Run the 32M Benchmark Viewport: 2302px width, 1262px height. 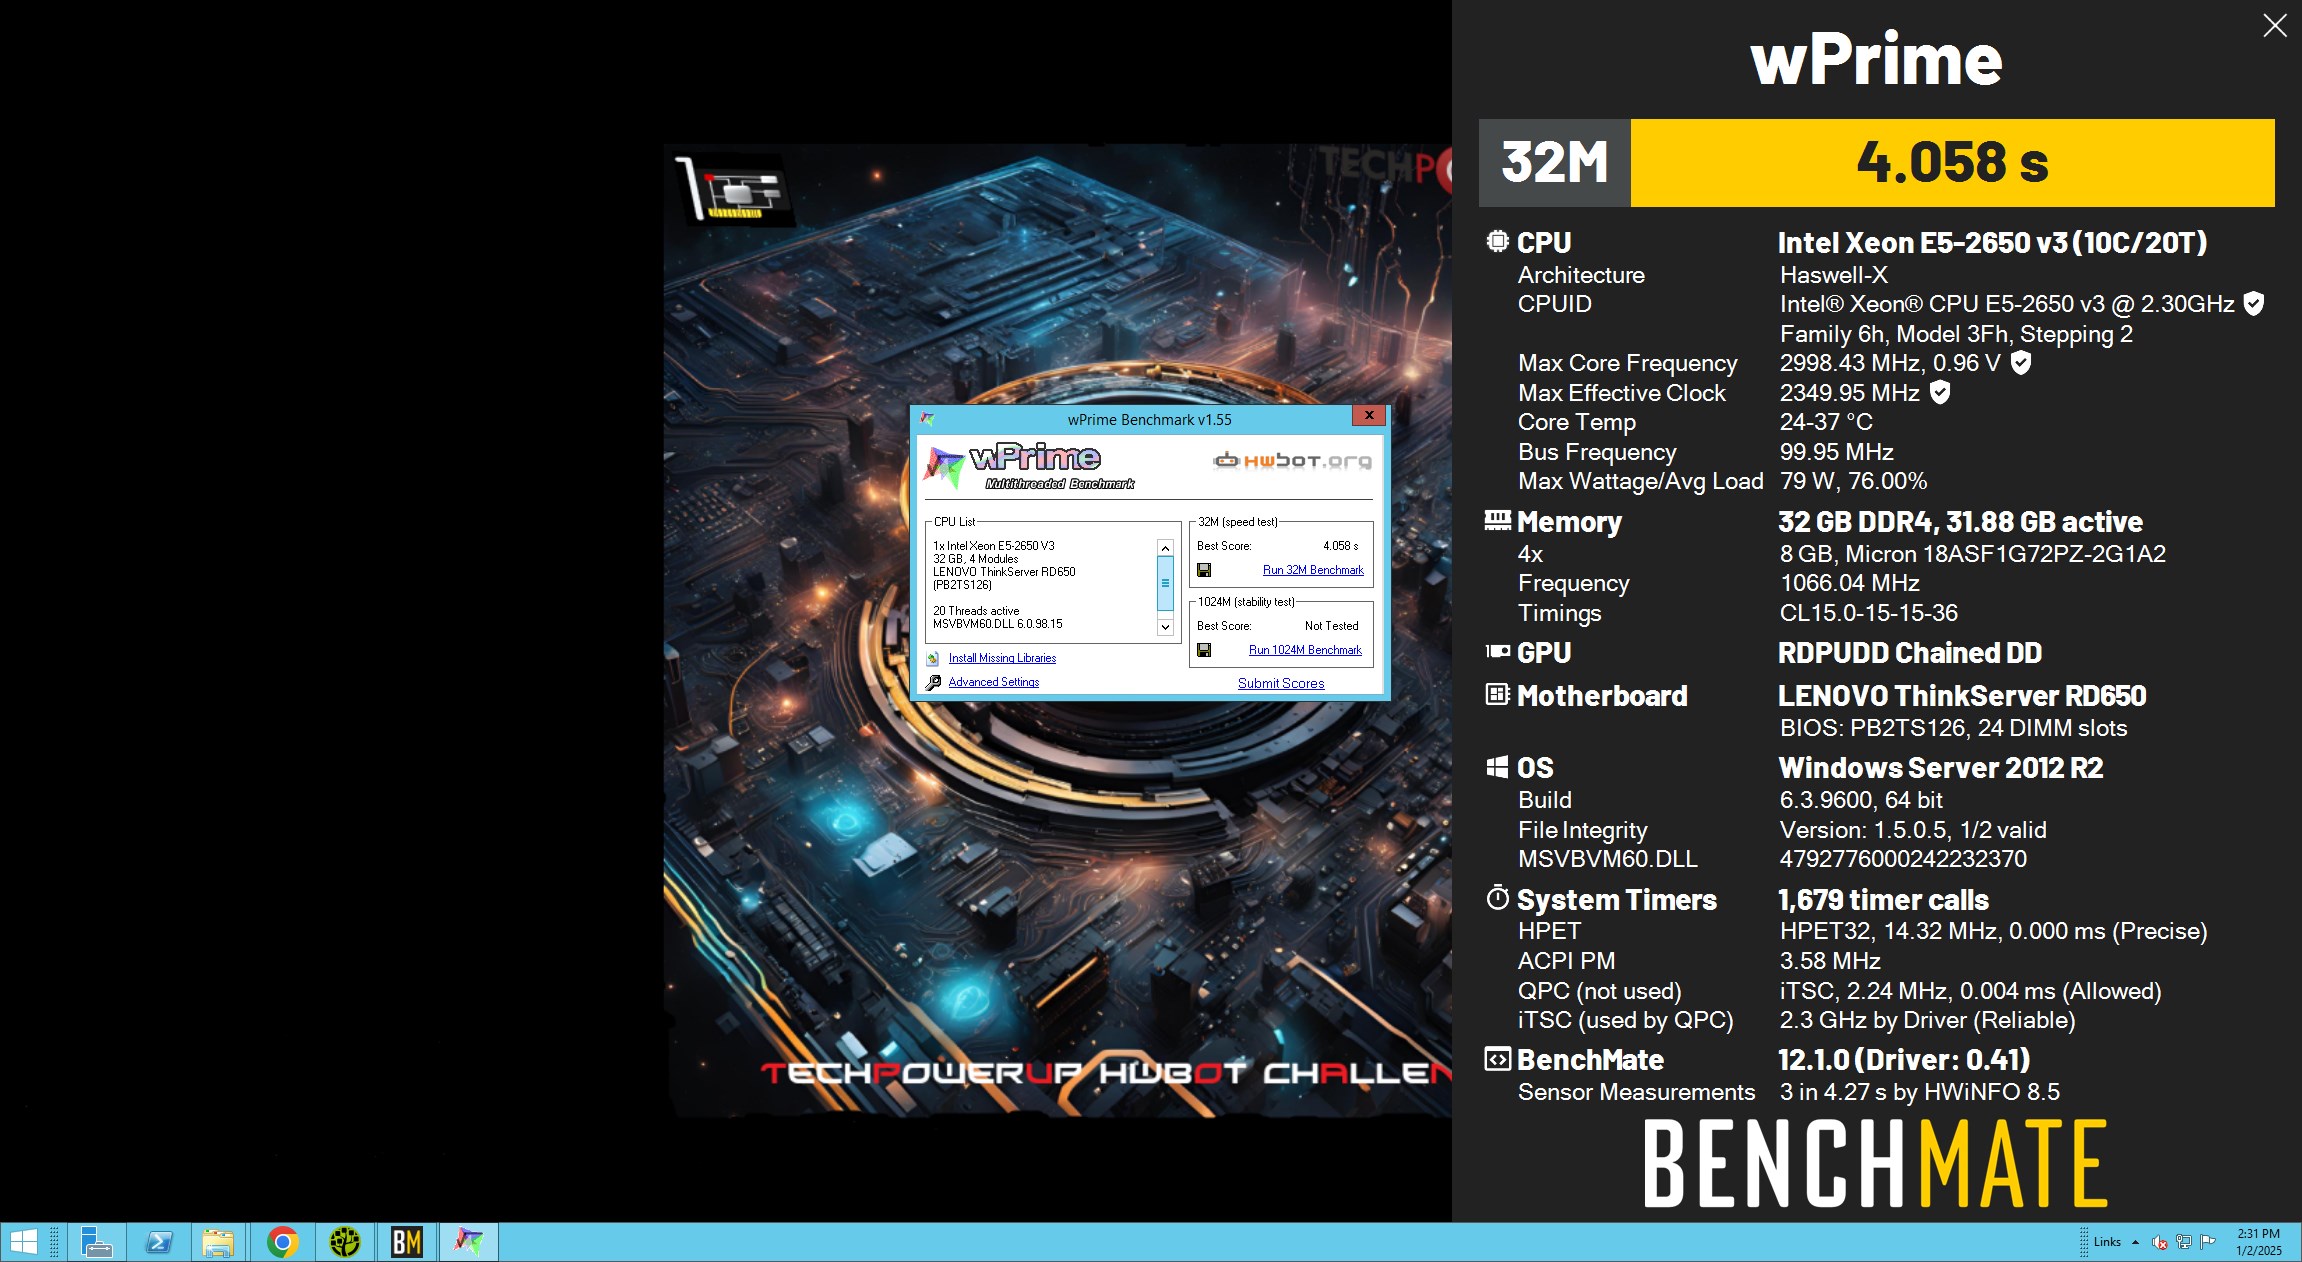(x=1313, y=570)
